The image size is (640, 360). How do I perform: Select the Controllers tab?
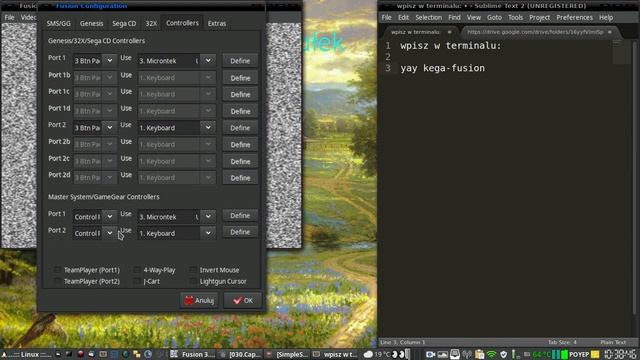click(x=182, y=23)
